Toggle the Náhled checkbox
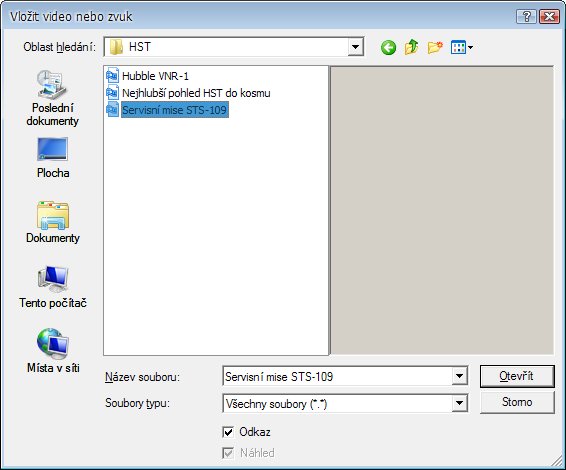This screenshot has height=470, width=566. click(x=228, y=453)
